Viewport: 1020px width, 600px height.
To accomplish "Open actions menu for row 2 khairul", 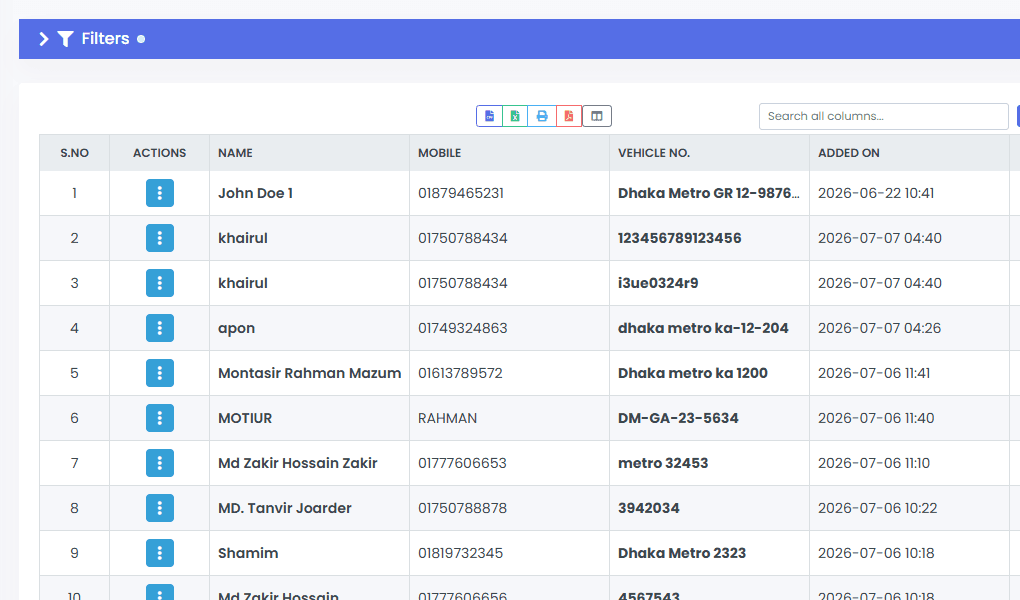I will 159,238.
